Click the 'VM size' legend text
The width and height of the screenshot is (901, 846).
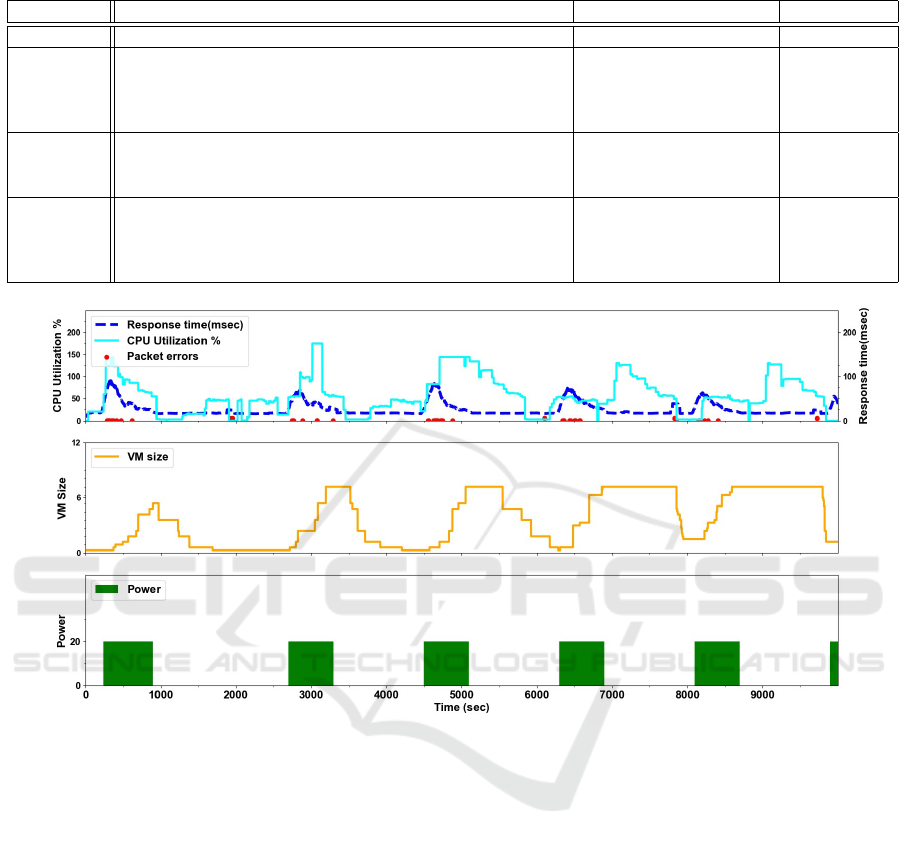(x=148, y=457)
